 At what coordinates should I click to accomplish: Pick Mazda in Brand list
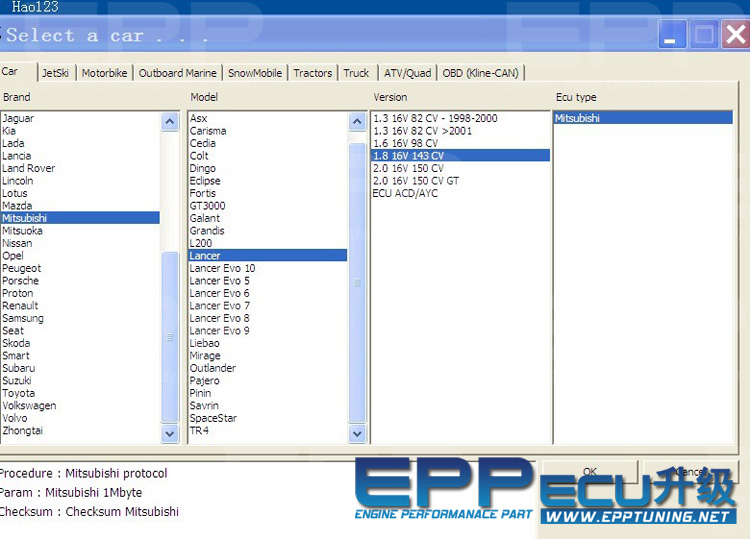pos(80,205)
